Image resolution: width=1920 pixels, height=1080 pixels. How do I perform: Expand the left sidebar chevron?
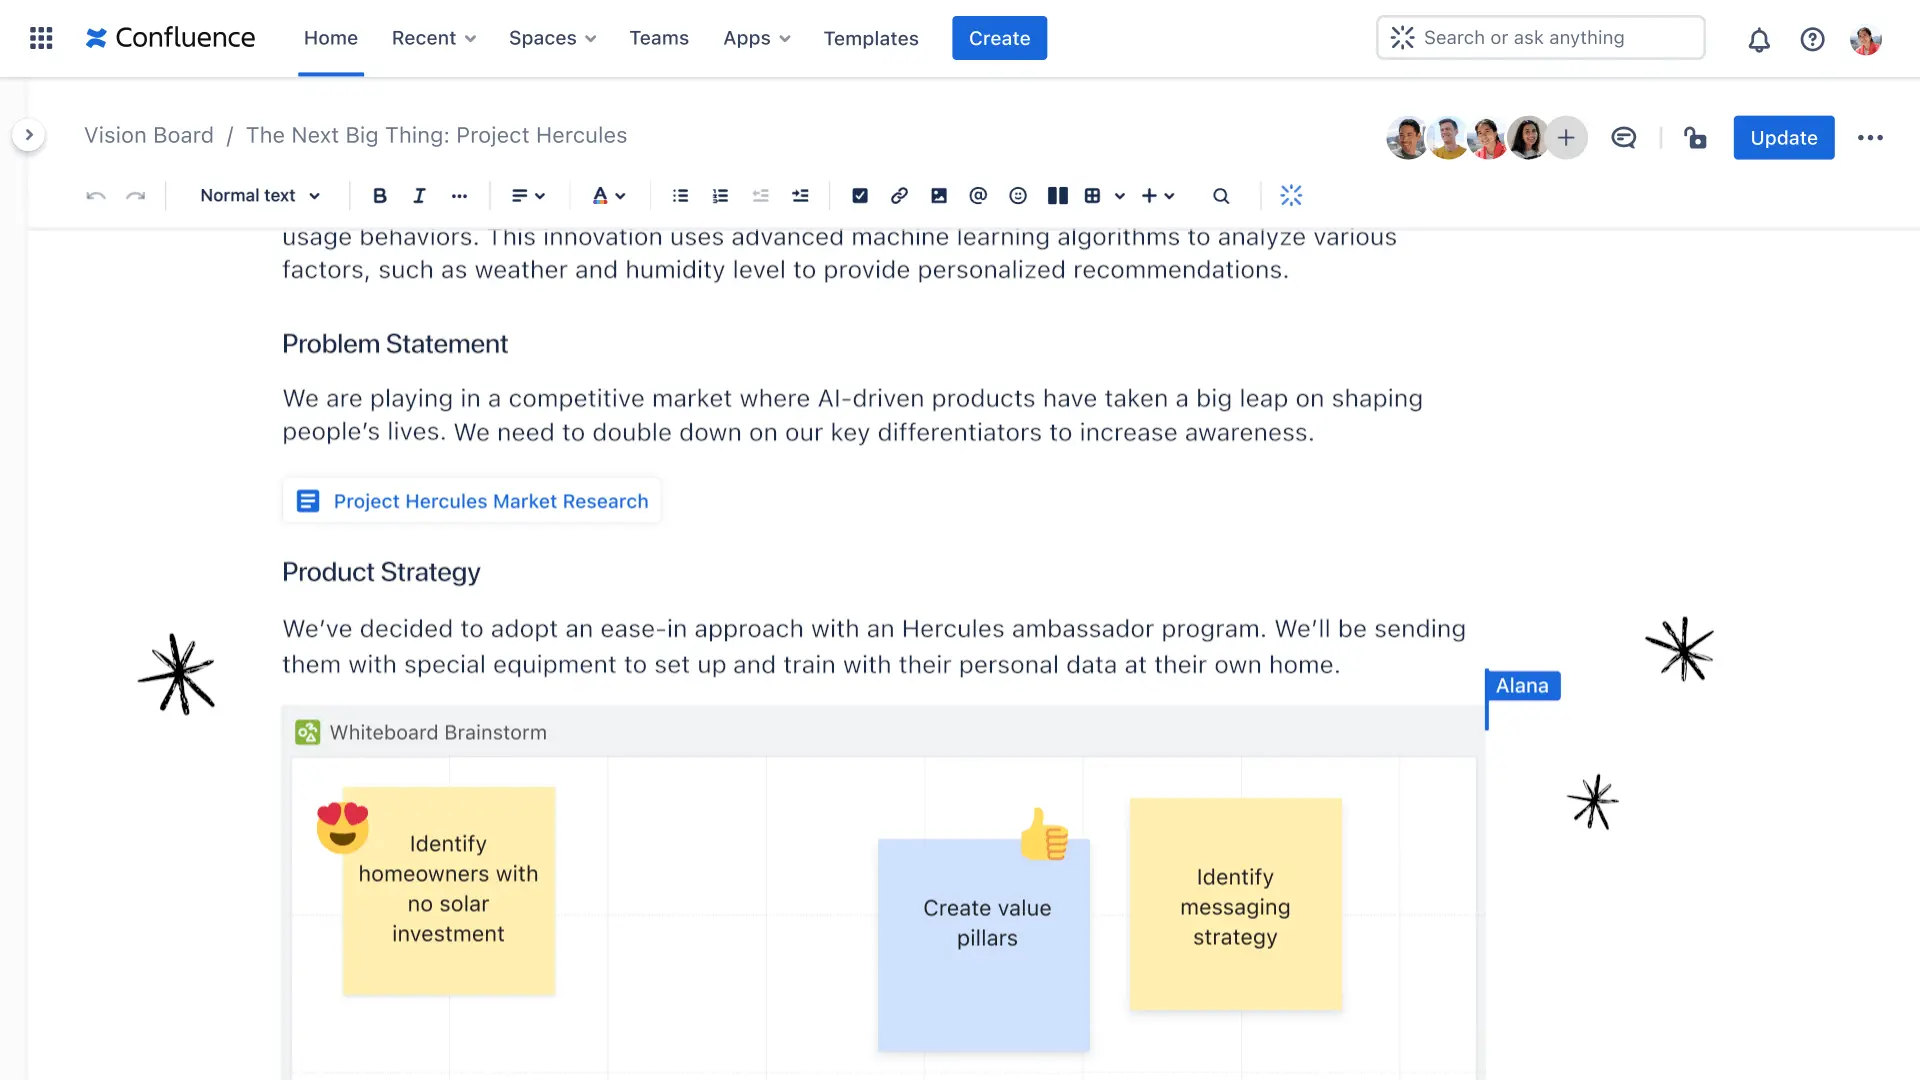[29, 135]
